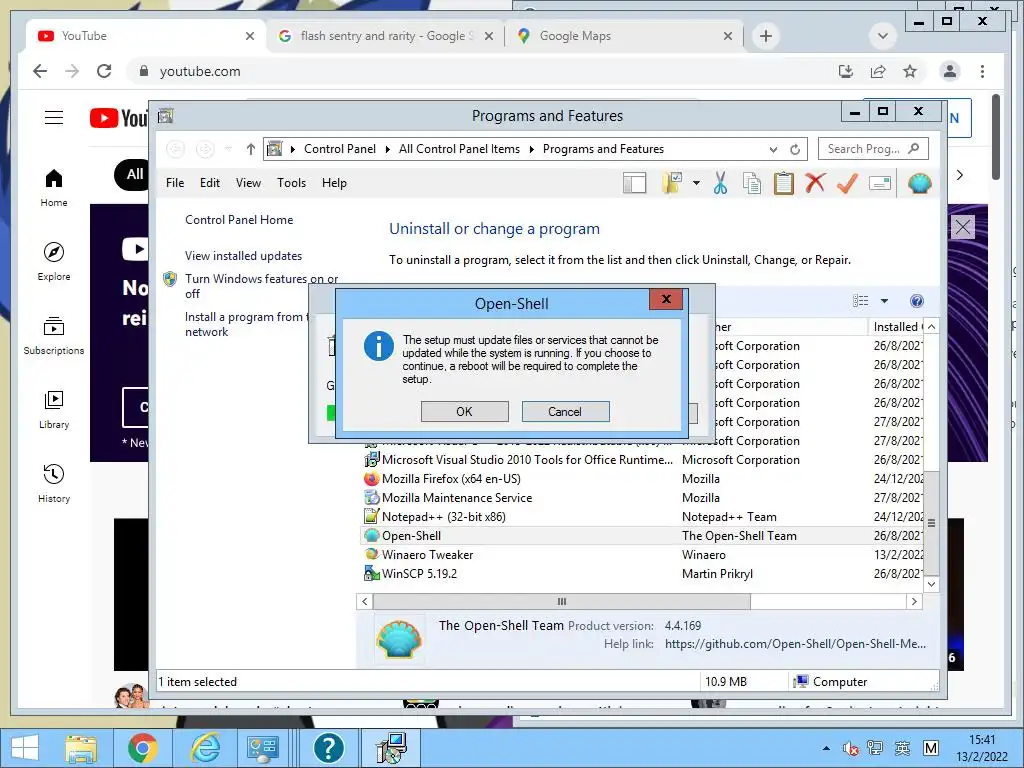This screenshot has width=1024, height=768.
Task: Bookmark page with star icon in Chrome
Action: coord(910,71)
